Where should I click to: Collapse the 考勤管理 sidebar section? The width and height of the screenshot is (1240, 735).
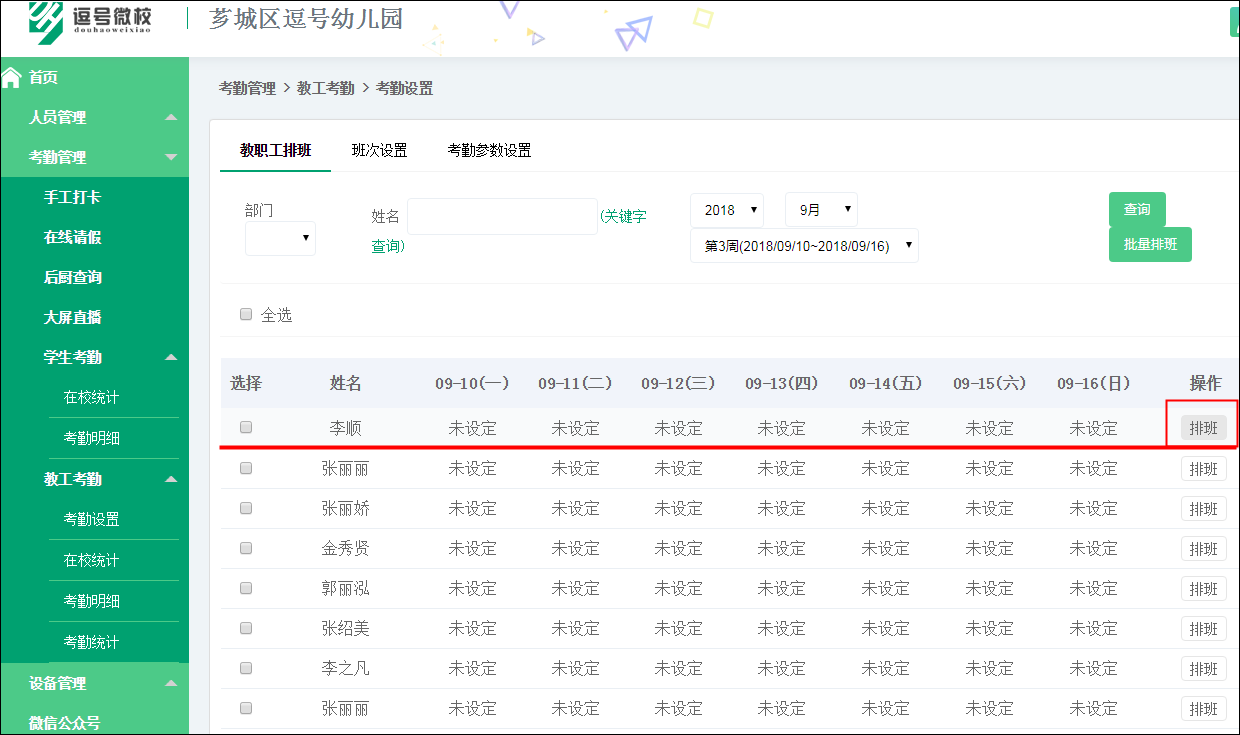point(94,156)
